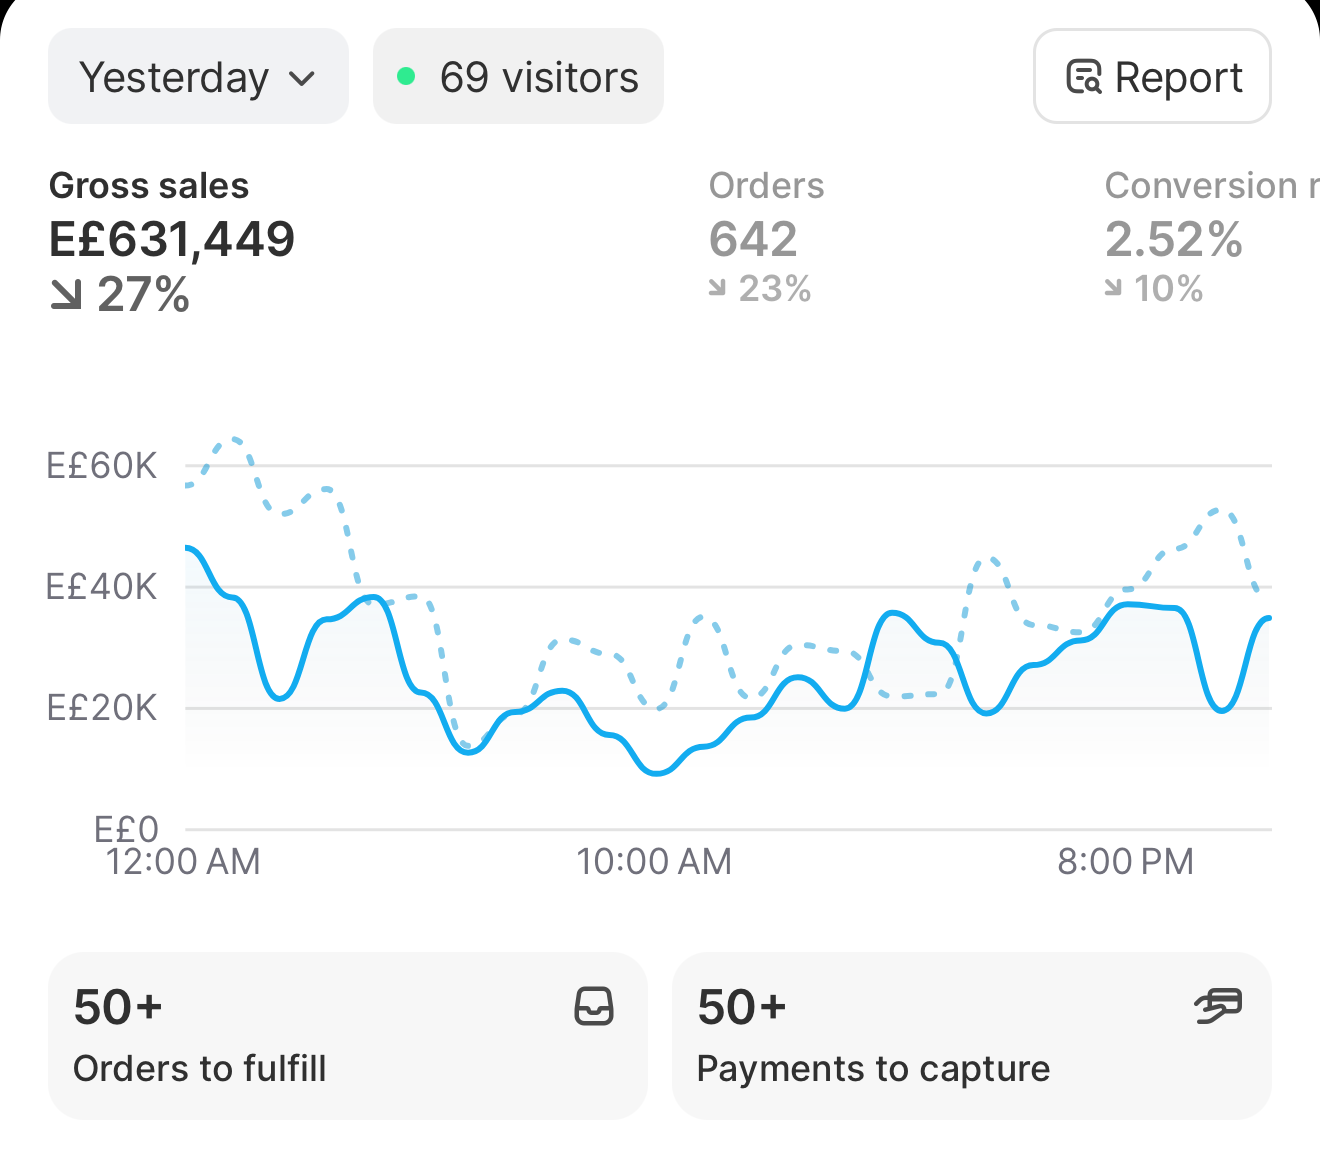The image size is (1320, 1158).
Task: Click the green live visitors dot
Action: point(406,76)
